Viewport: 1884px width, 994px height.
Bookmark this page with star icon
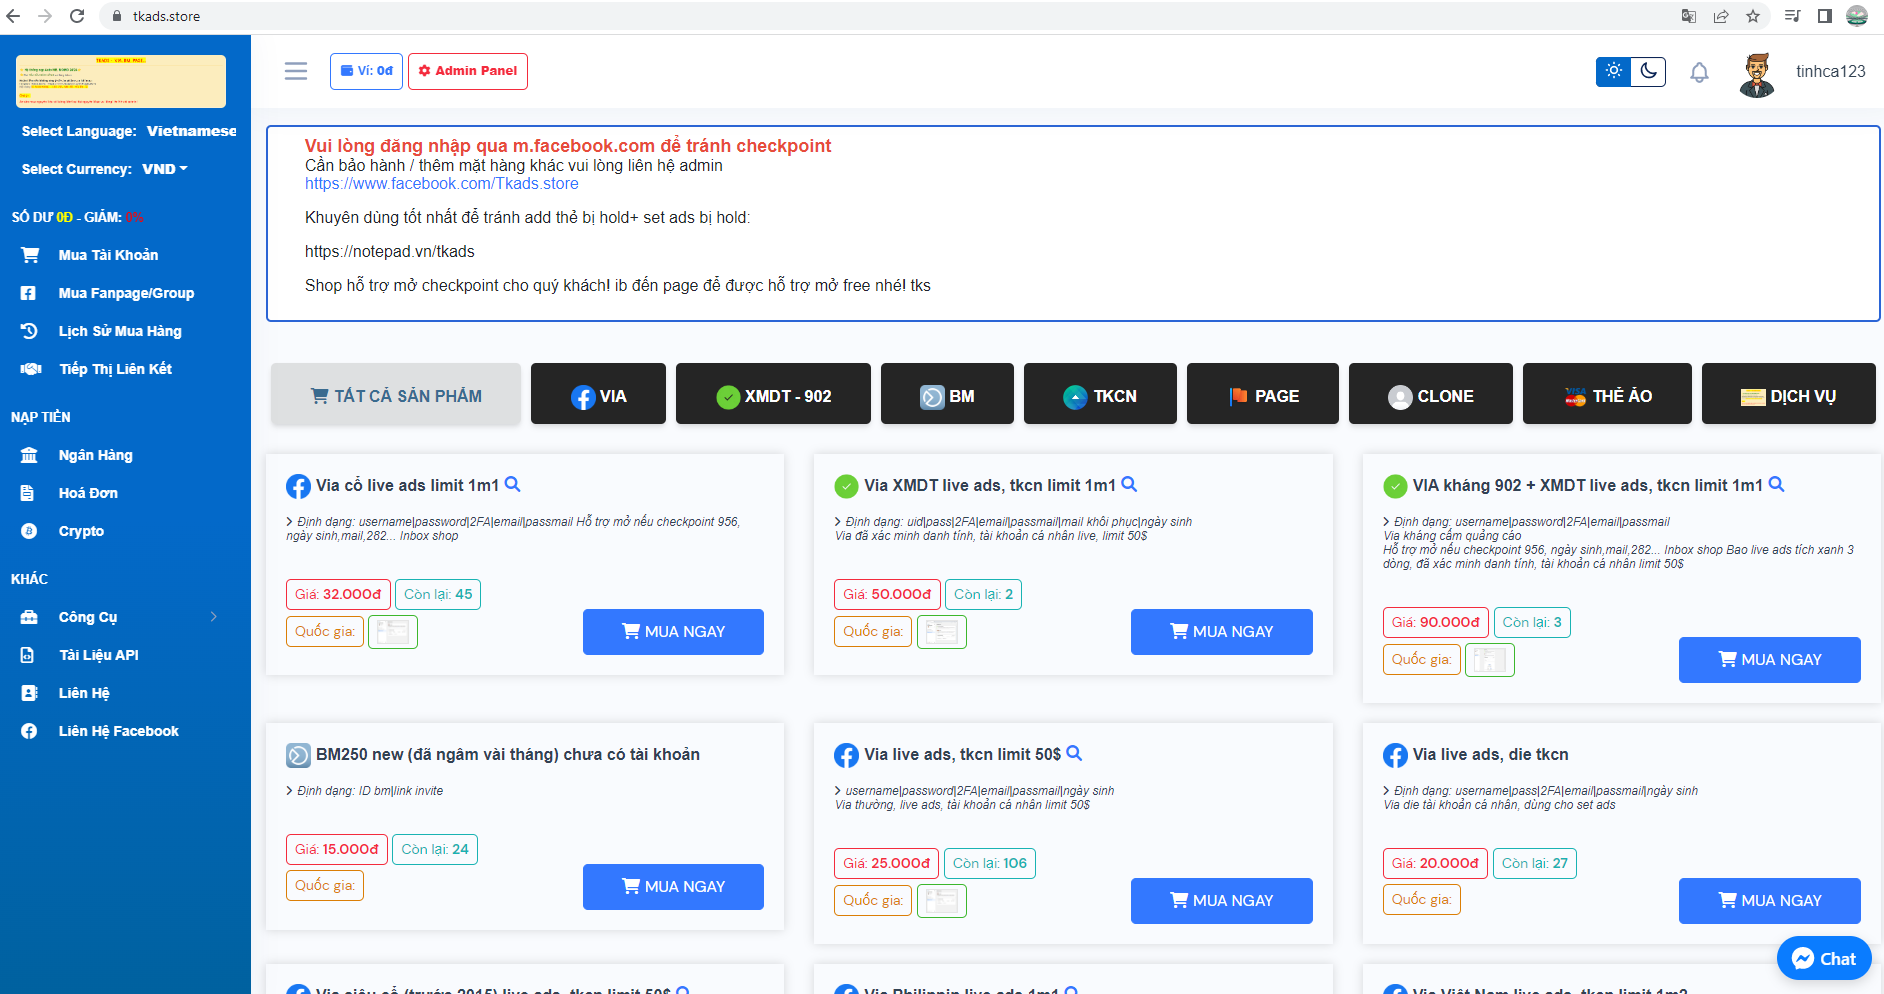click(1753, 16)
